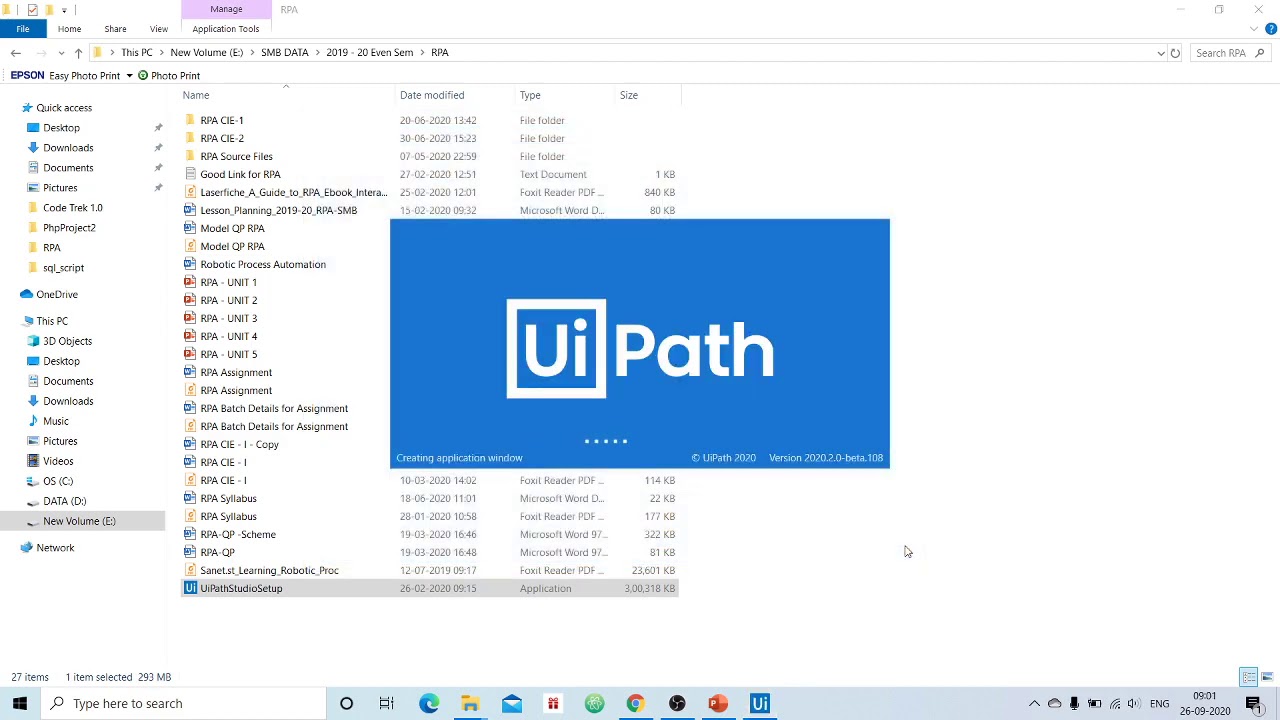1280x720 pixels.
Task: Open recent locations dropdown arrow
Action: coord(61,53)
